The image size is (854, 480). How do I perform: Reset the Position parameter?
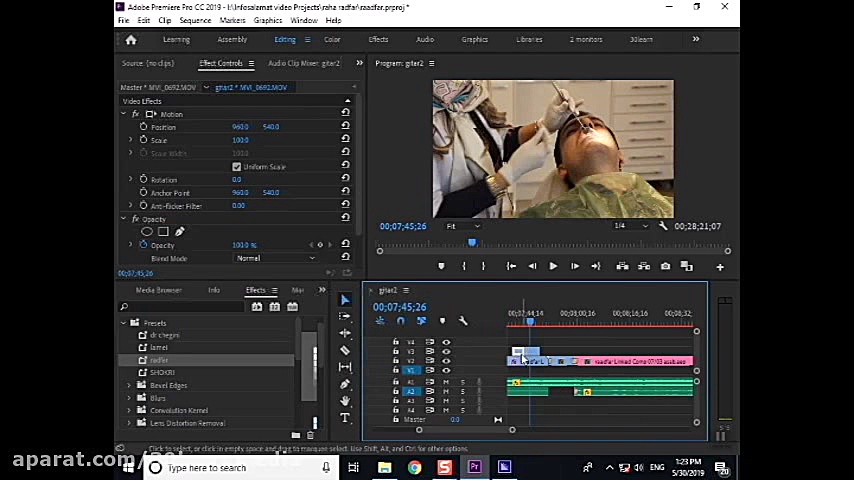pos(345,127)
